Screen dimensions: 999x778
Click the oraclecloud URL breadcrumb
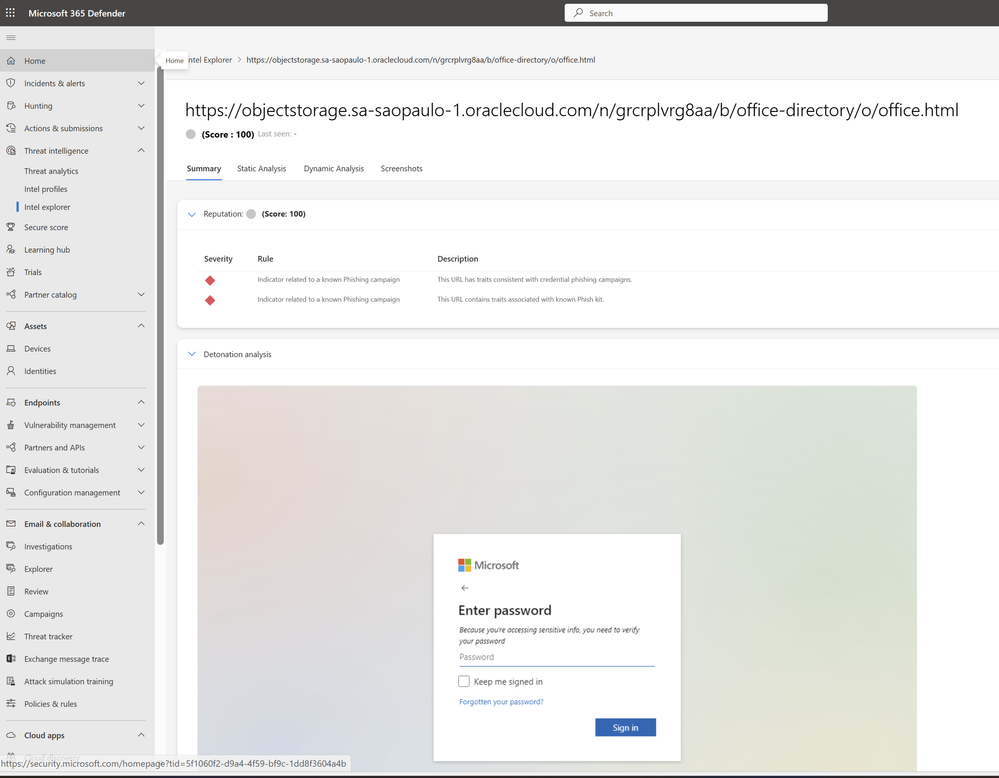coord(420,60)
